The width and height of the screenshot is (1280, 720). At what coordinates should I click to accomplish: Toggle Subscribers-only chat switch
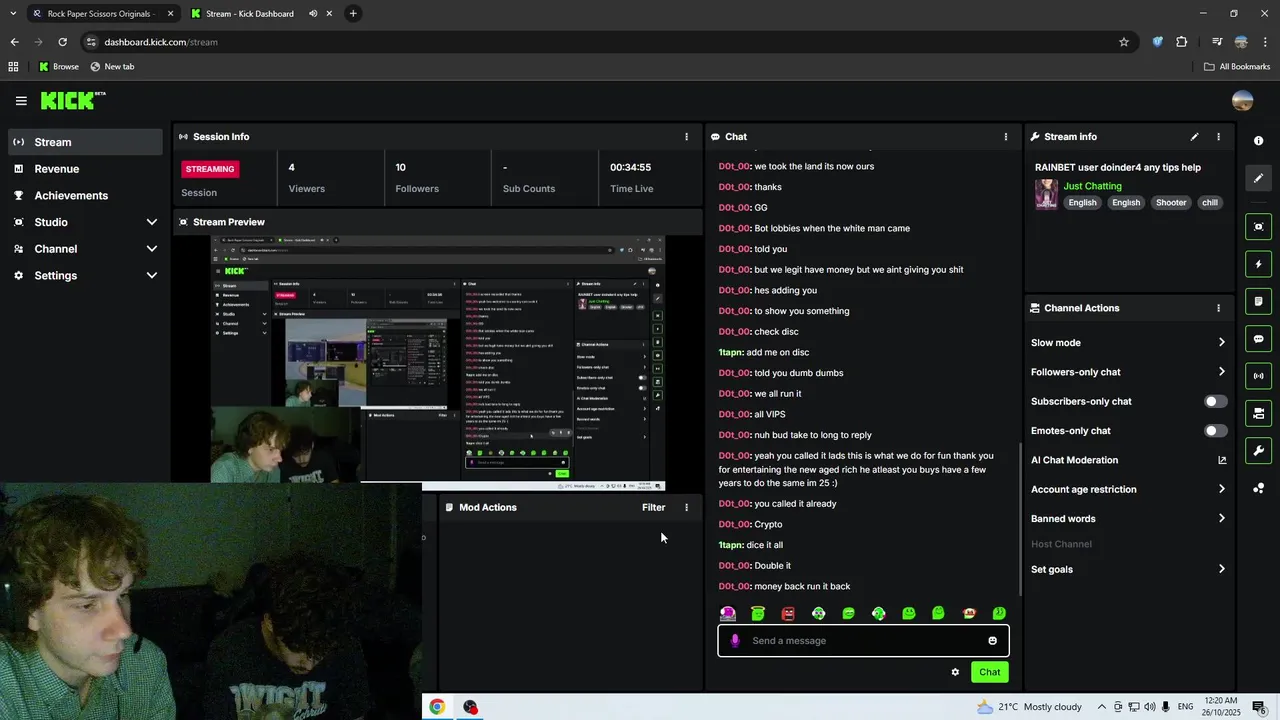pos(1215,401)
